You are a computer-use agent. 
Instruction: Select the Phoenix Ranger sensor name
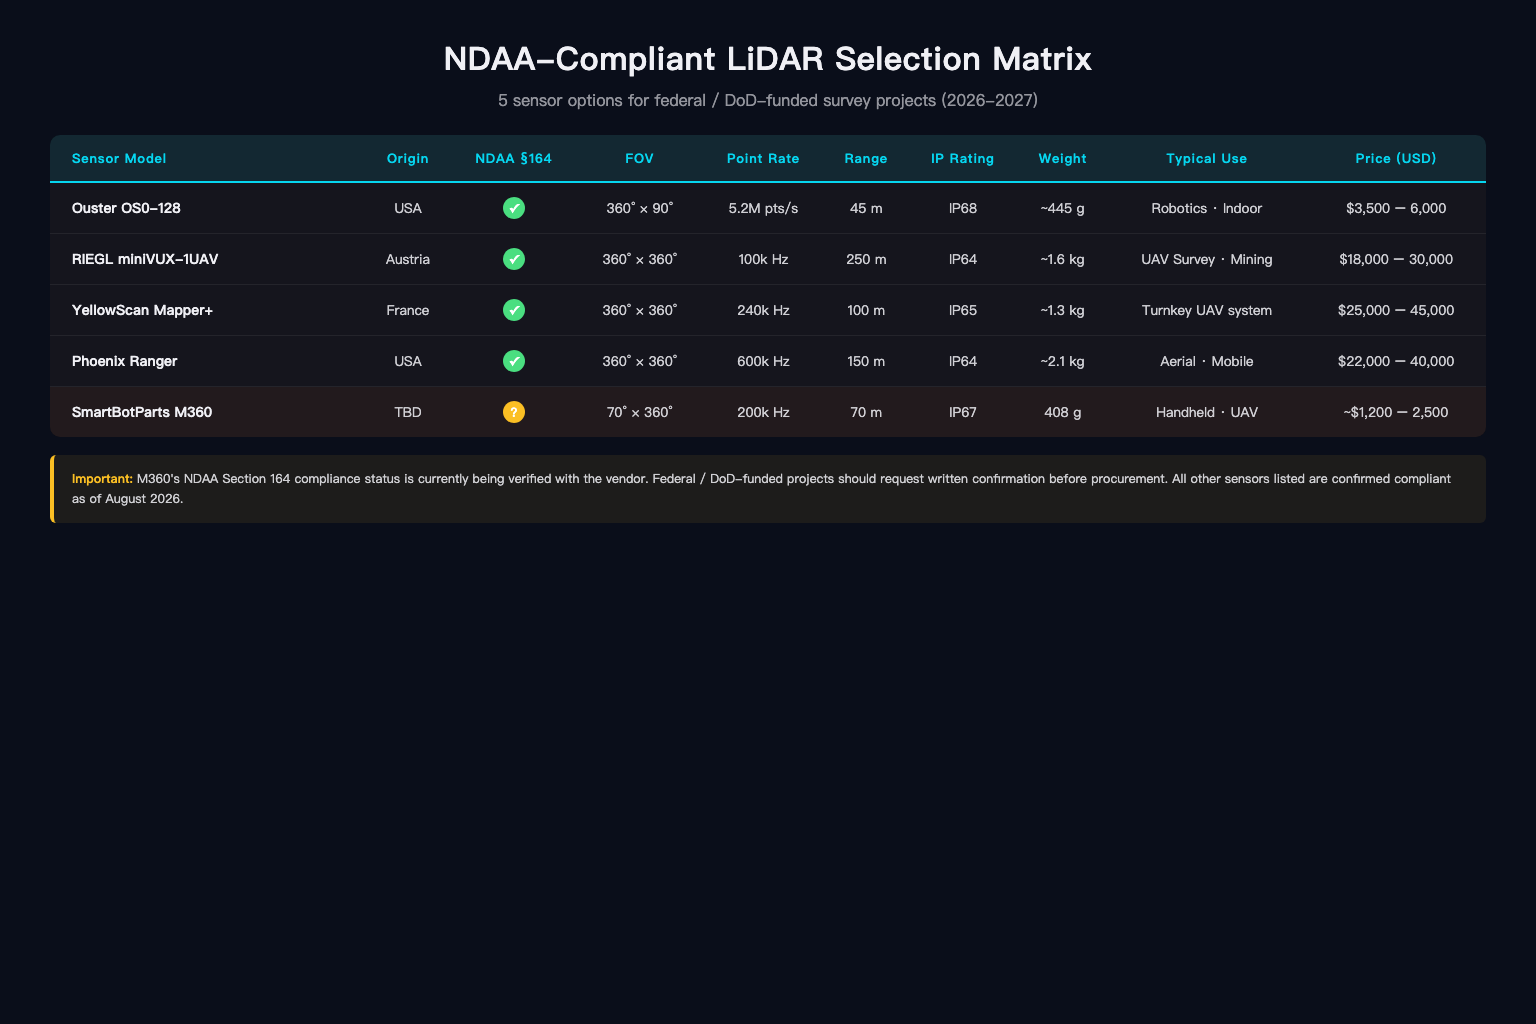coord(125,361)
